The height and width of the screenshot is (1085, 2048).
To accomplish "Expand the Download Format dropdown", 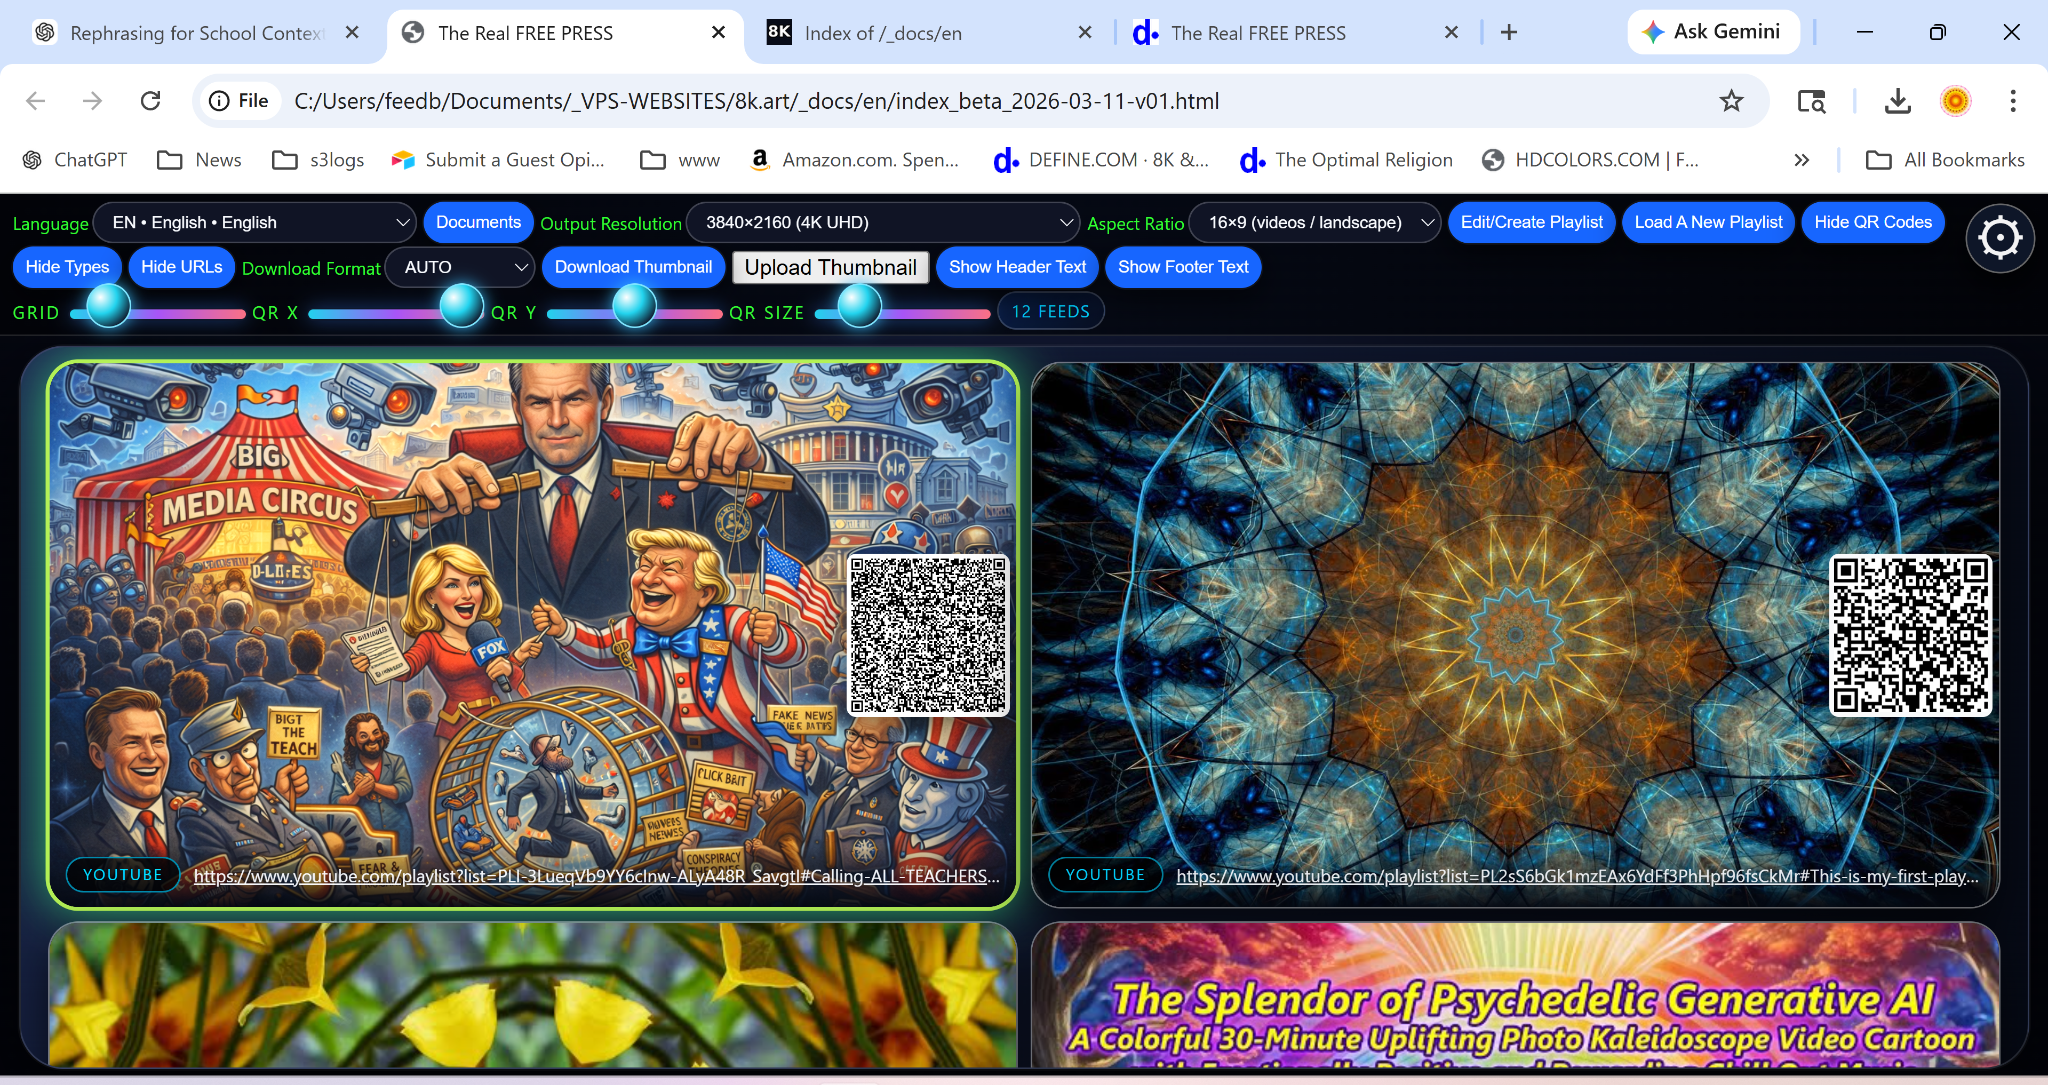I will 461,267.
